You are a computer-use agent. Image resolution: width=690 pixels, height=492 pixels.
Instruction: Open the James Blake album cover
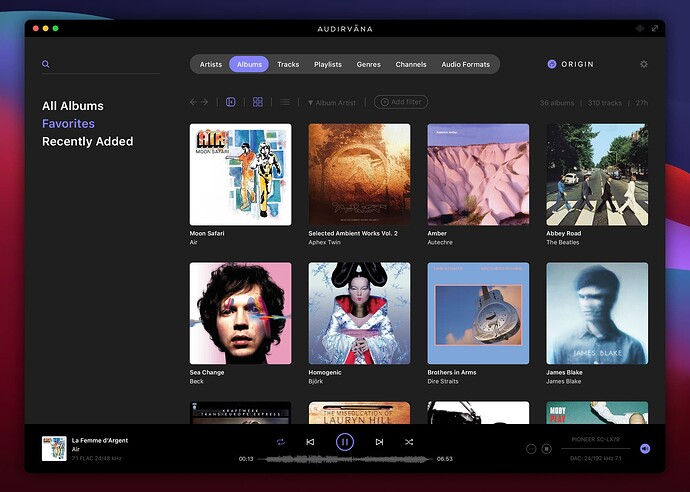point(597,313)
